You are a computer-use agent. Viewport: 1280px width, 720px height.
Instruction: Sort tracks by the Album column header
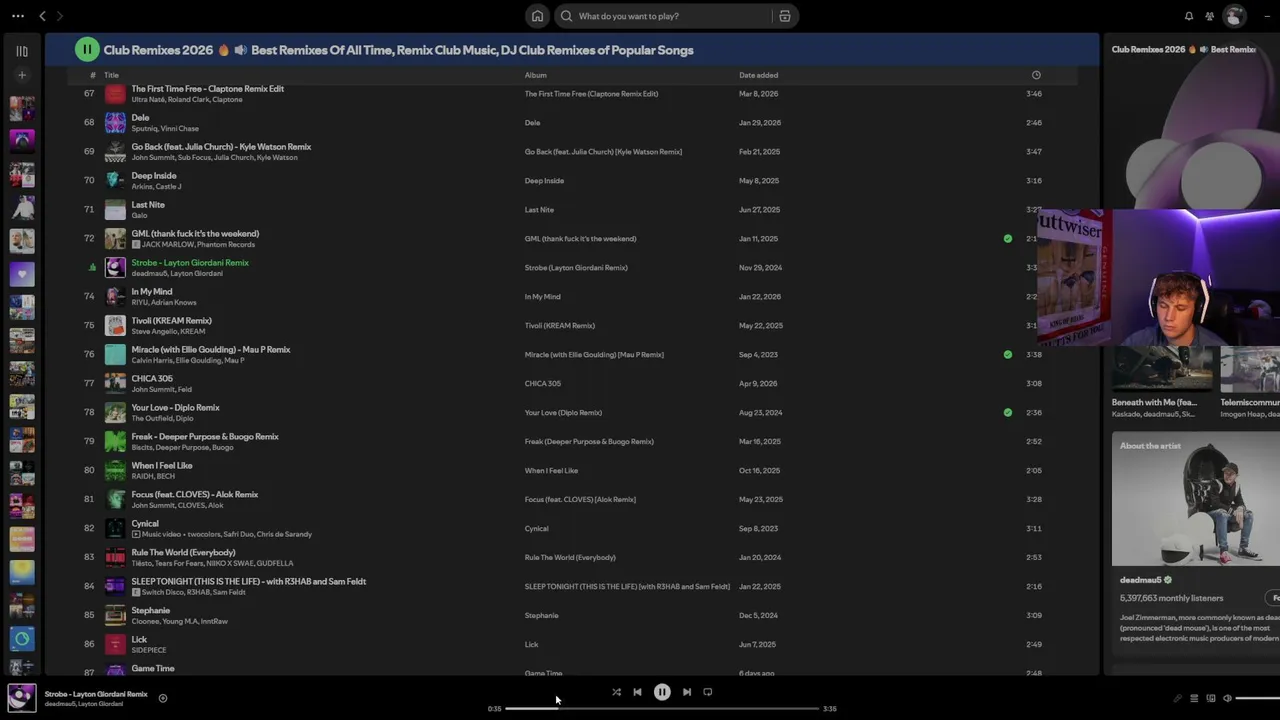tap(536, 75)
